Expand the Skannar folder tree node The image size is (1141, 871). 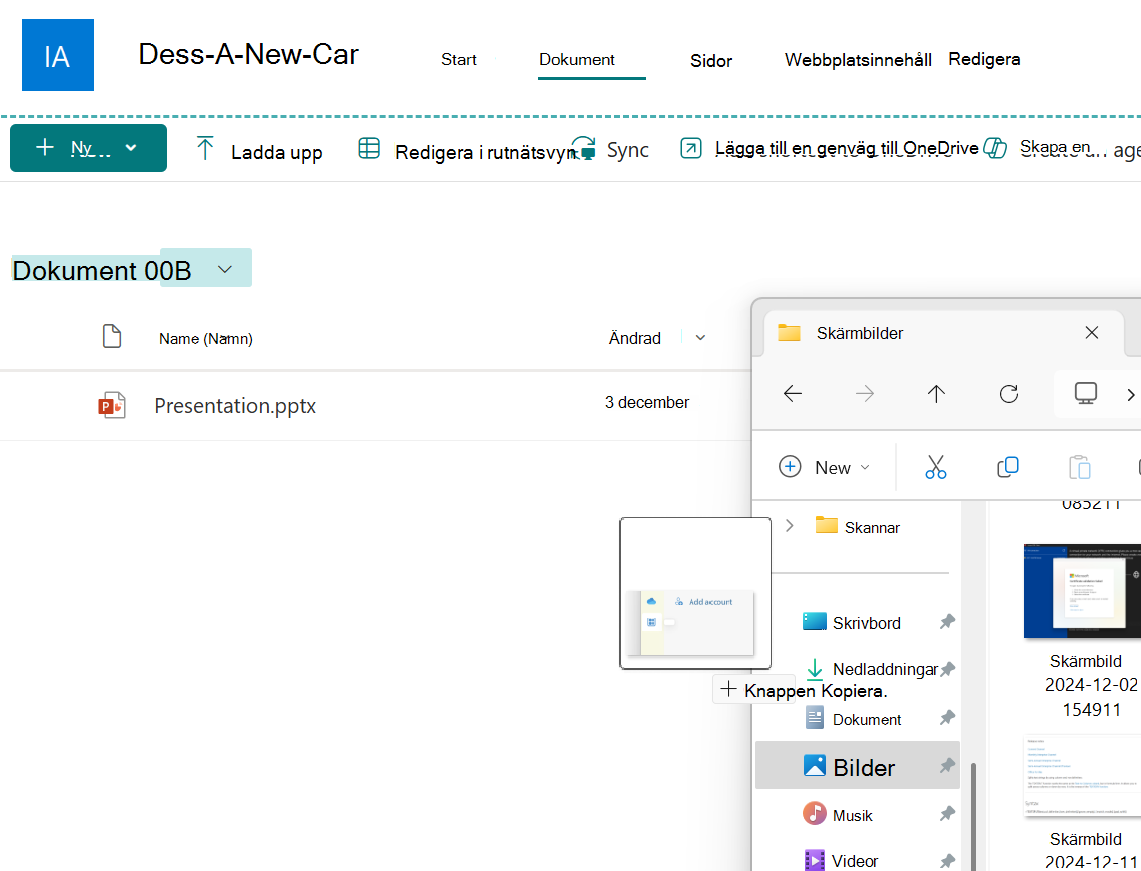(790, 525)
